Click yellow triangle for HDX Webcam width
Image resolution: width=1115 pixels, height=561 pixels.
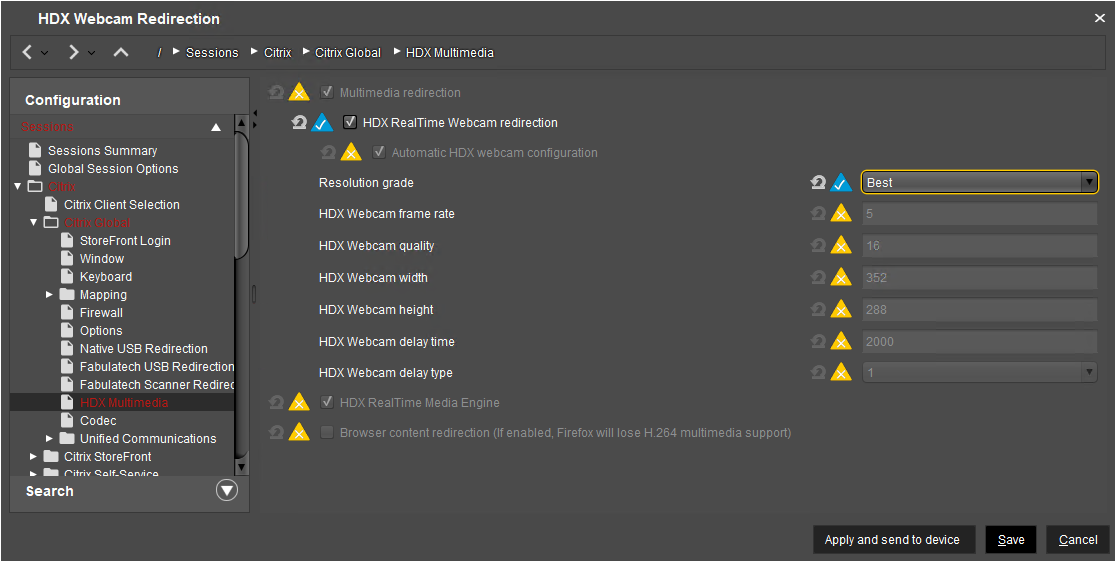coord(841,277)
